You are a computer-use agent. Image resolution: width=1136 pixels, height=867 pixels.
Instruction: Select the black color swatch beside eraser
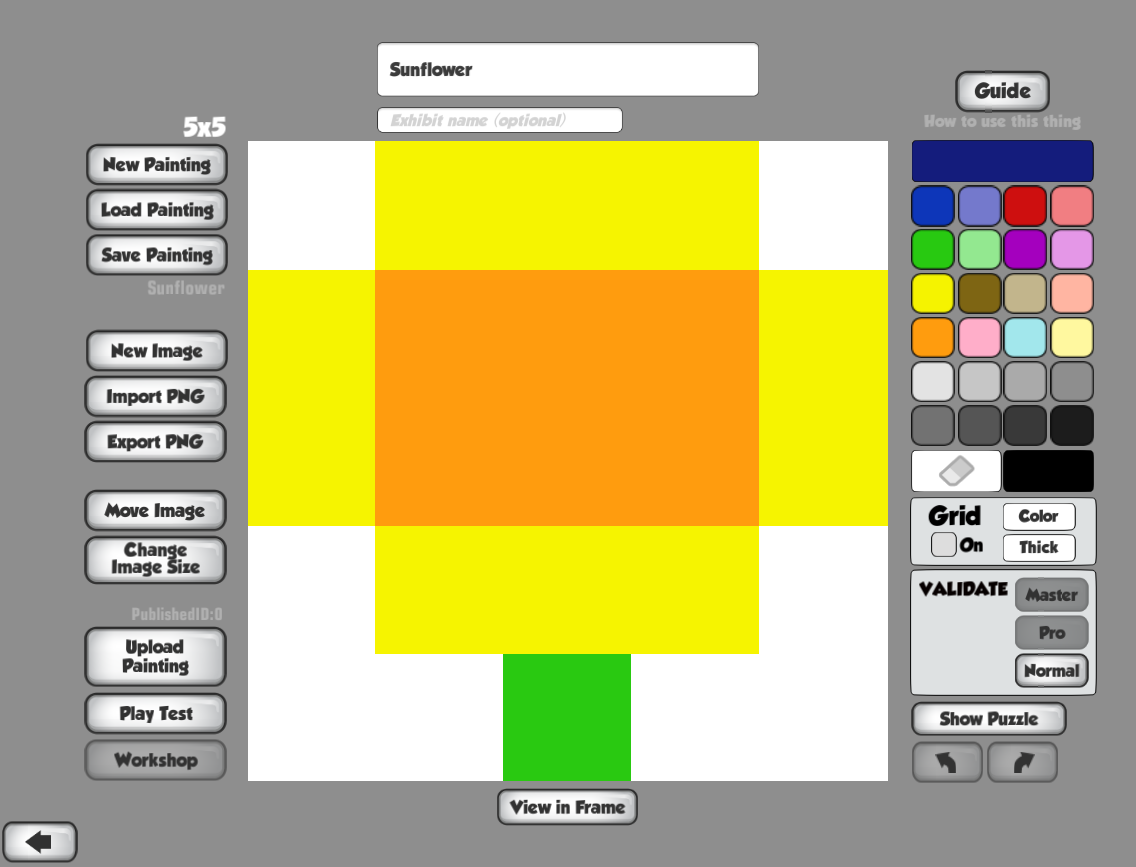(1048, 471)
